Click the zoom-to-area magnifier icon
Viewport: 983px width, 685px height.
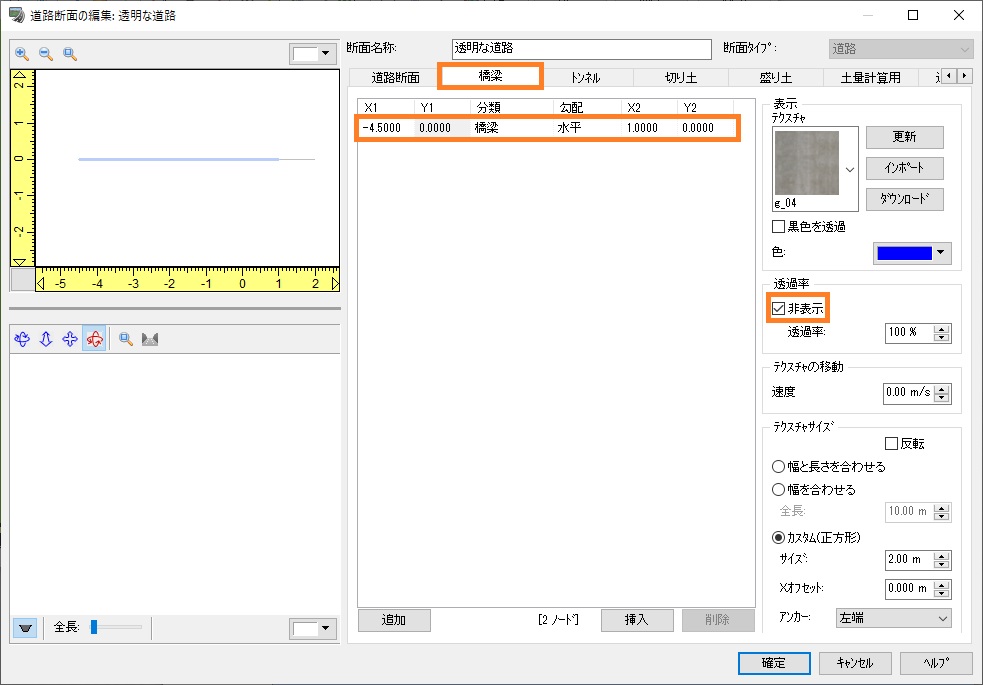pos(70,54)
